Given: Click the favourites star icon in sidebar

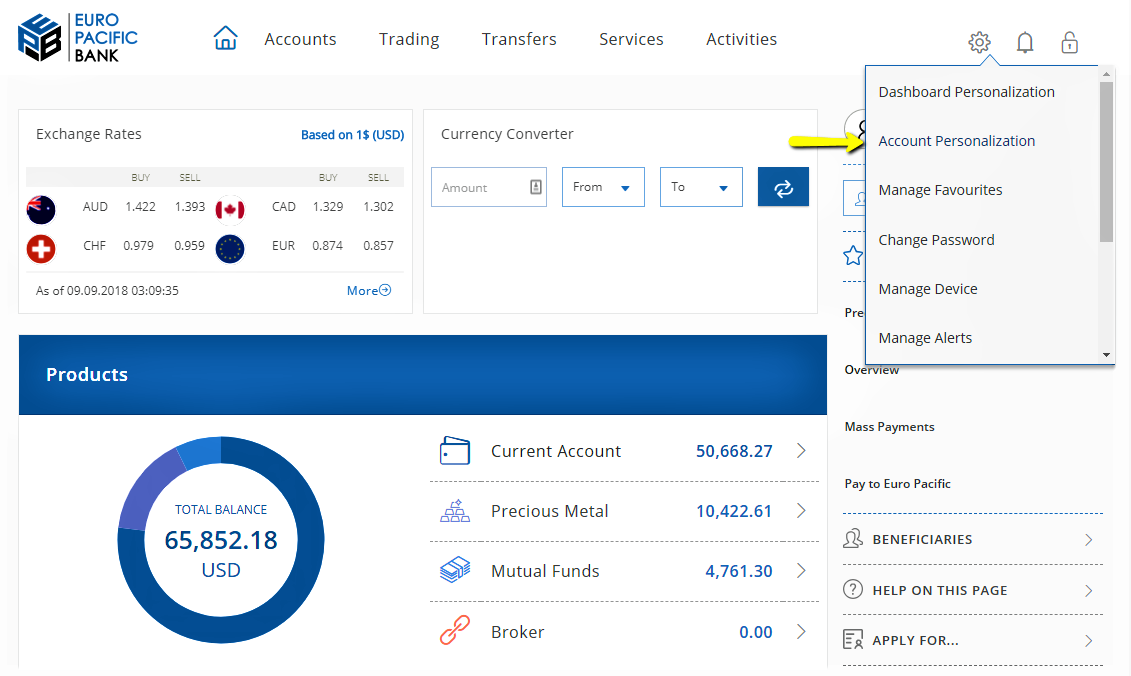Looking at the screenshot, I should 853,255.
